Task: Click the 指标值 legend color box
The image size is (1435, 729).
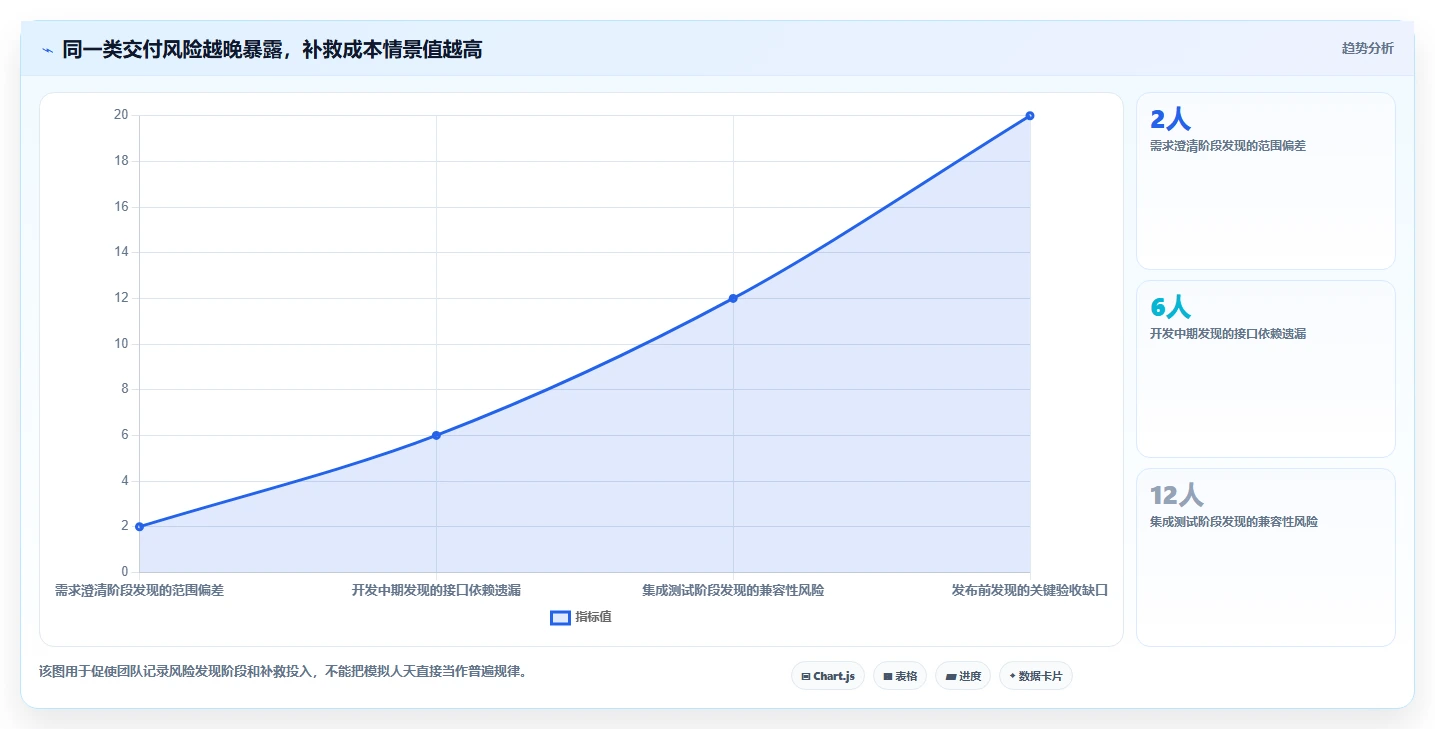Action: pos(560,618)
